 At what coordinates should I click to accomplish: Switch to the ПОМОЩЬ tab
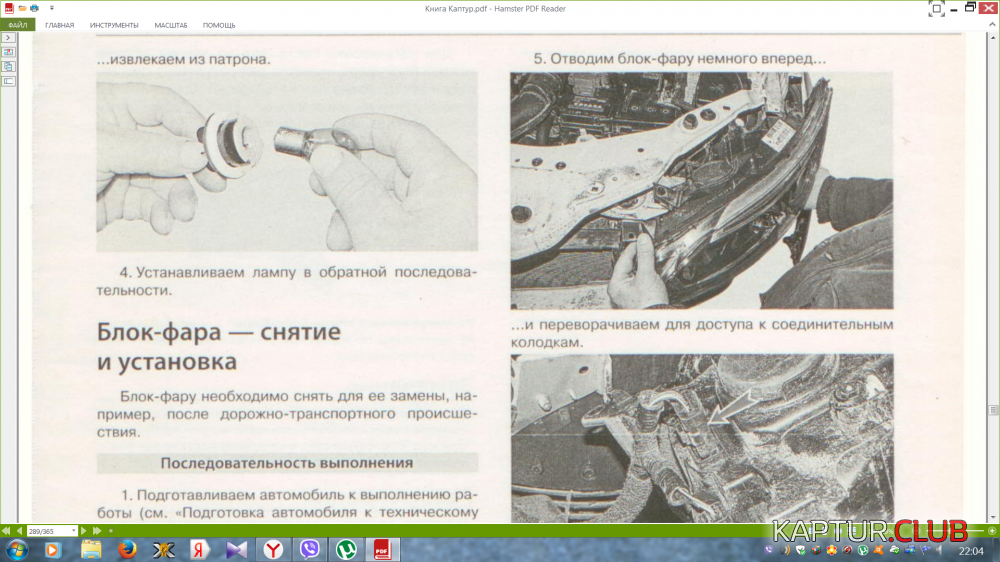(219, 25)
